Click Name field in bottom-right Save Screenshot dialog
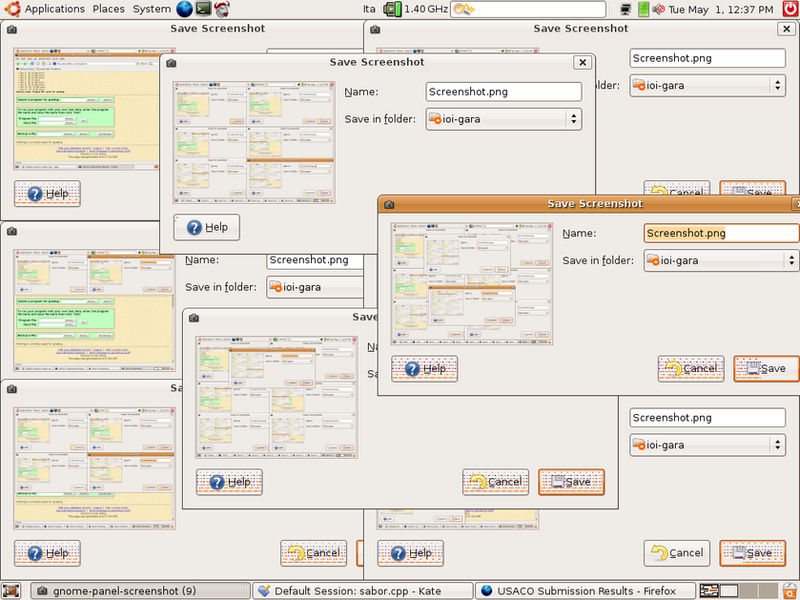 click(707, 418)
